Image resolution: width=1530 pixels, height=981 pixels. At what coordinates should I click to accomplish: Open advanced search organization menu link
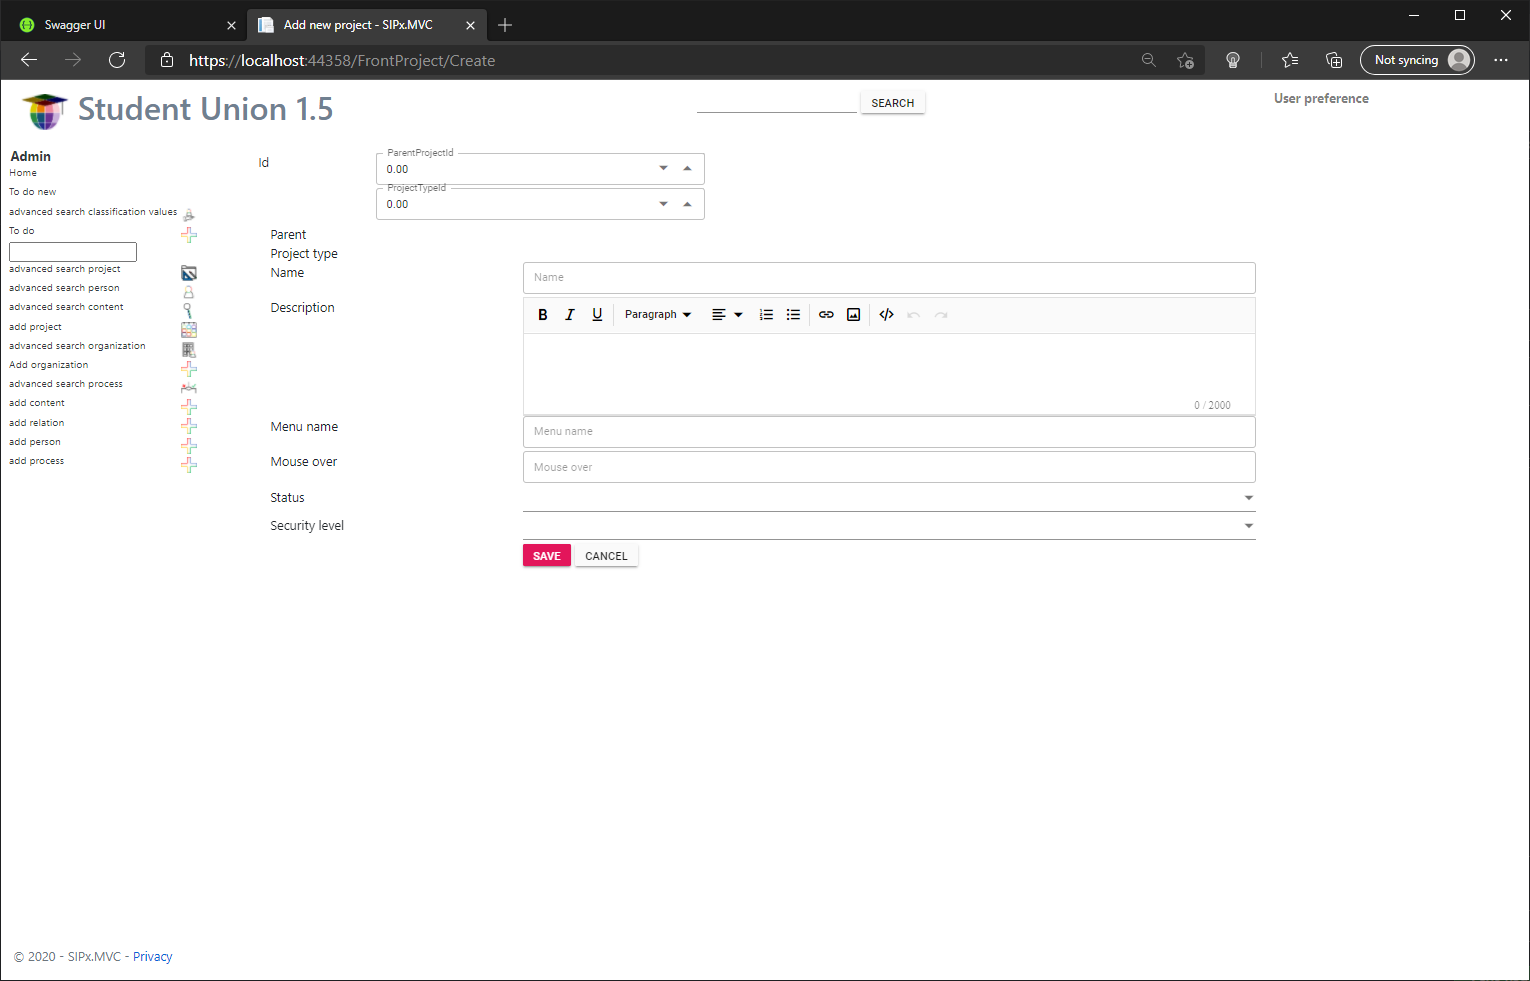77,346
